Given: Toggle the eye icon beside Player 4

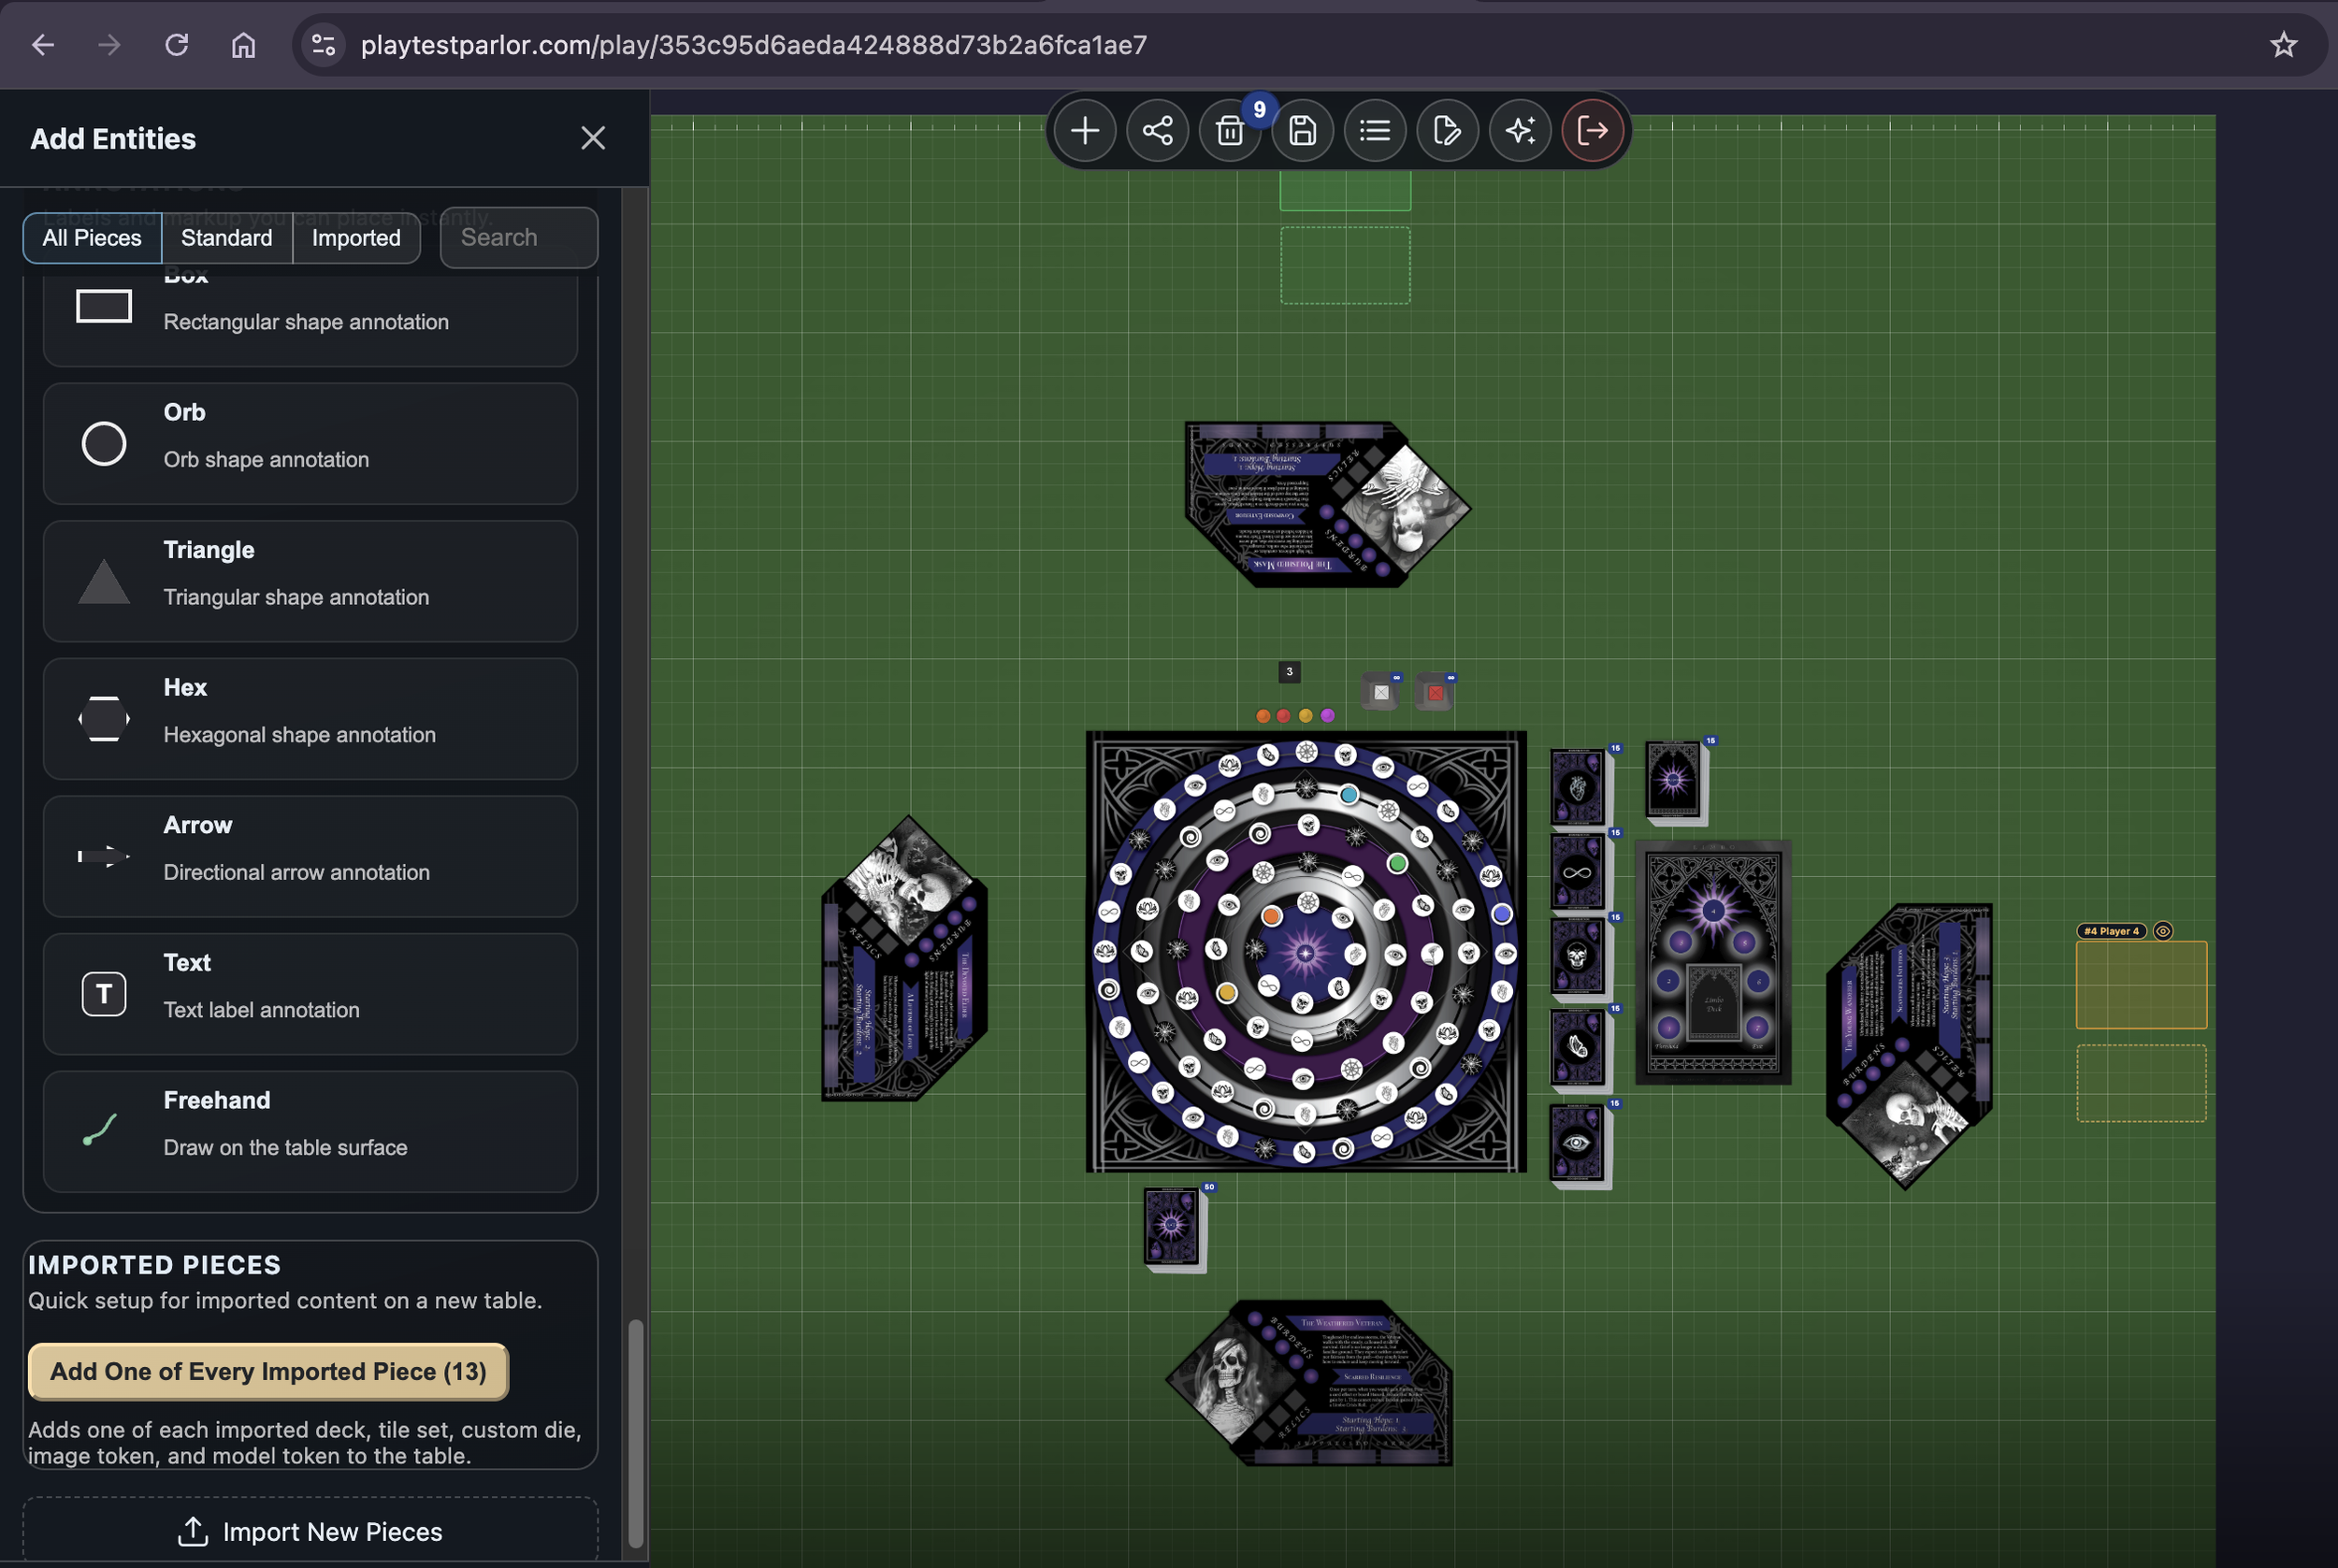Looking at the screenshot, I should (2163, 931).
